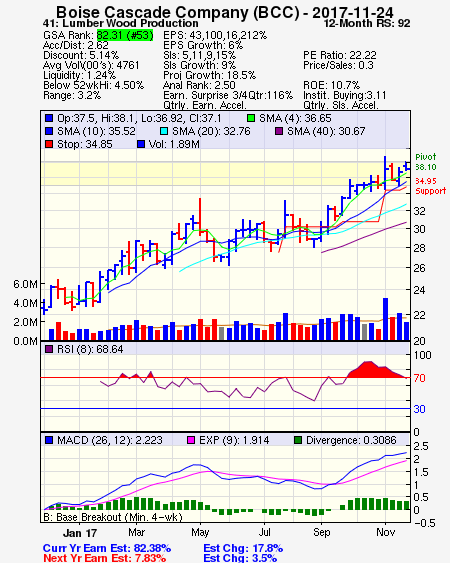Click the Proj Growth: 18.5% text
The height and width of the screenshot is (563, 450).
(209, 75)
